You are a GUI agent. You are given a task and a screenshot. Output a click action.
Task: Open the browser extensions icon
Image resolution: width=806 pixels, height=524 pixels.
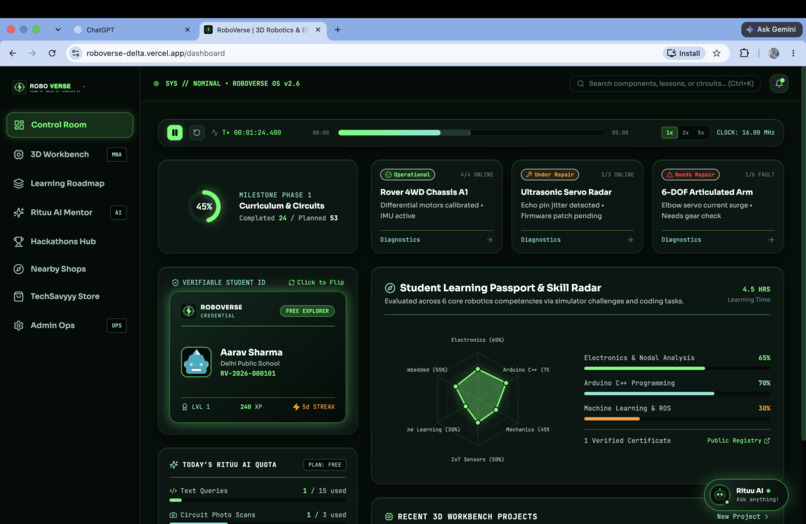tap(744, 53)
